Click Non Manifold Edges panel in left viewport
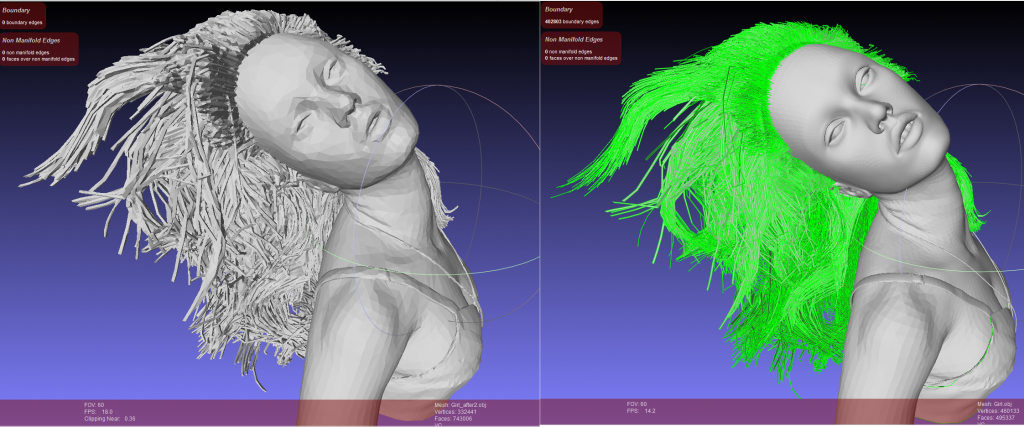The height and width of the screenshot is (427, 1024). click(x=40, y=47)
